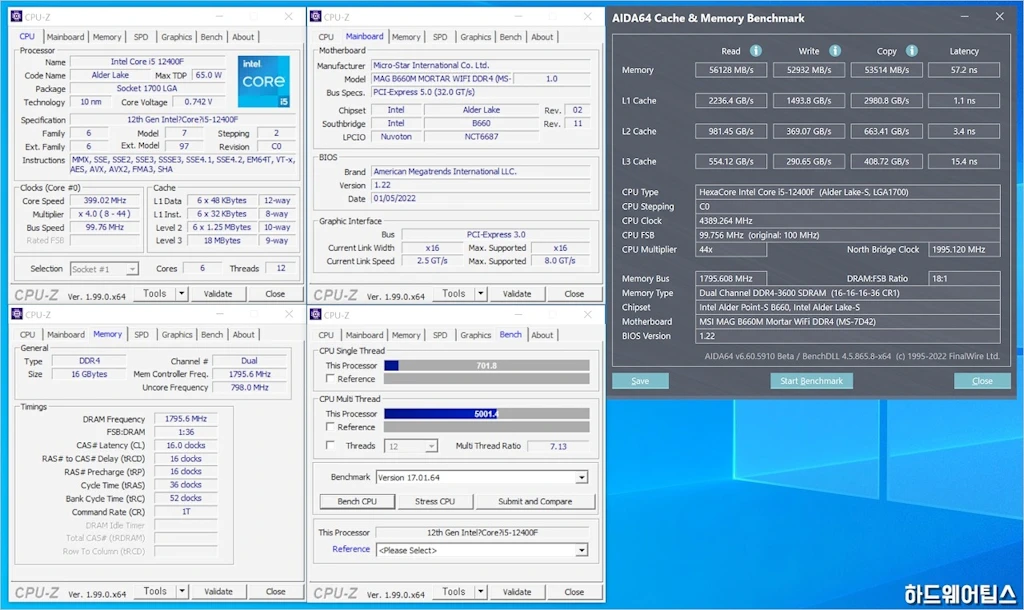
Task: Select Mainboard tab in Memory window
Action: [65, 334]
